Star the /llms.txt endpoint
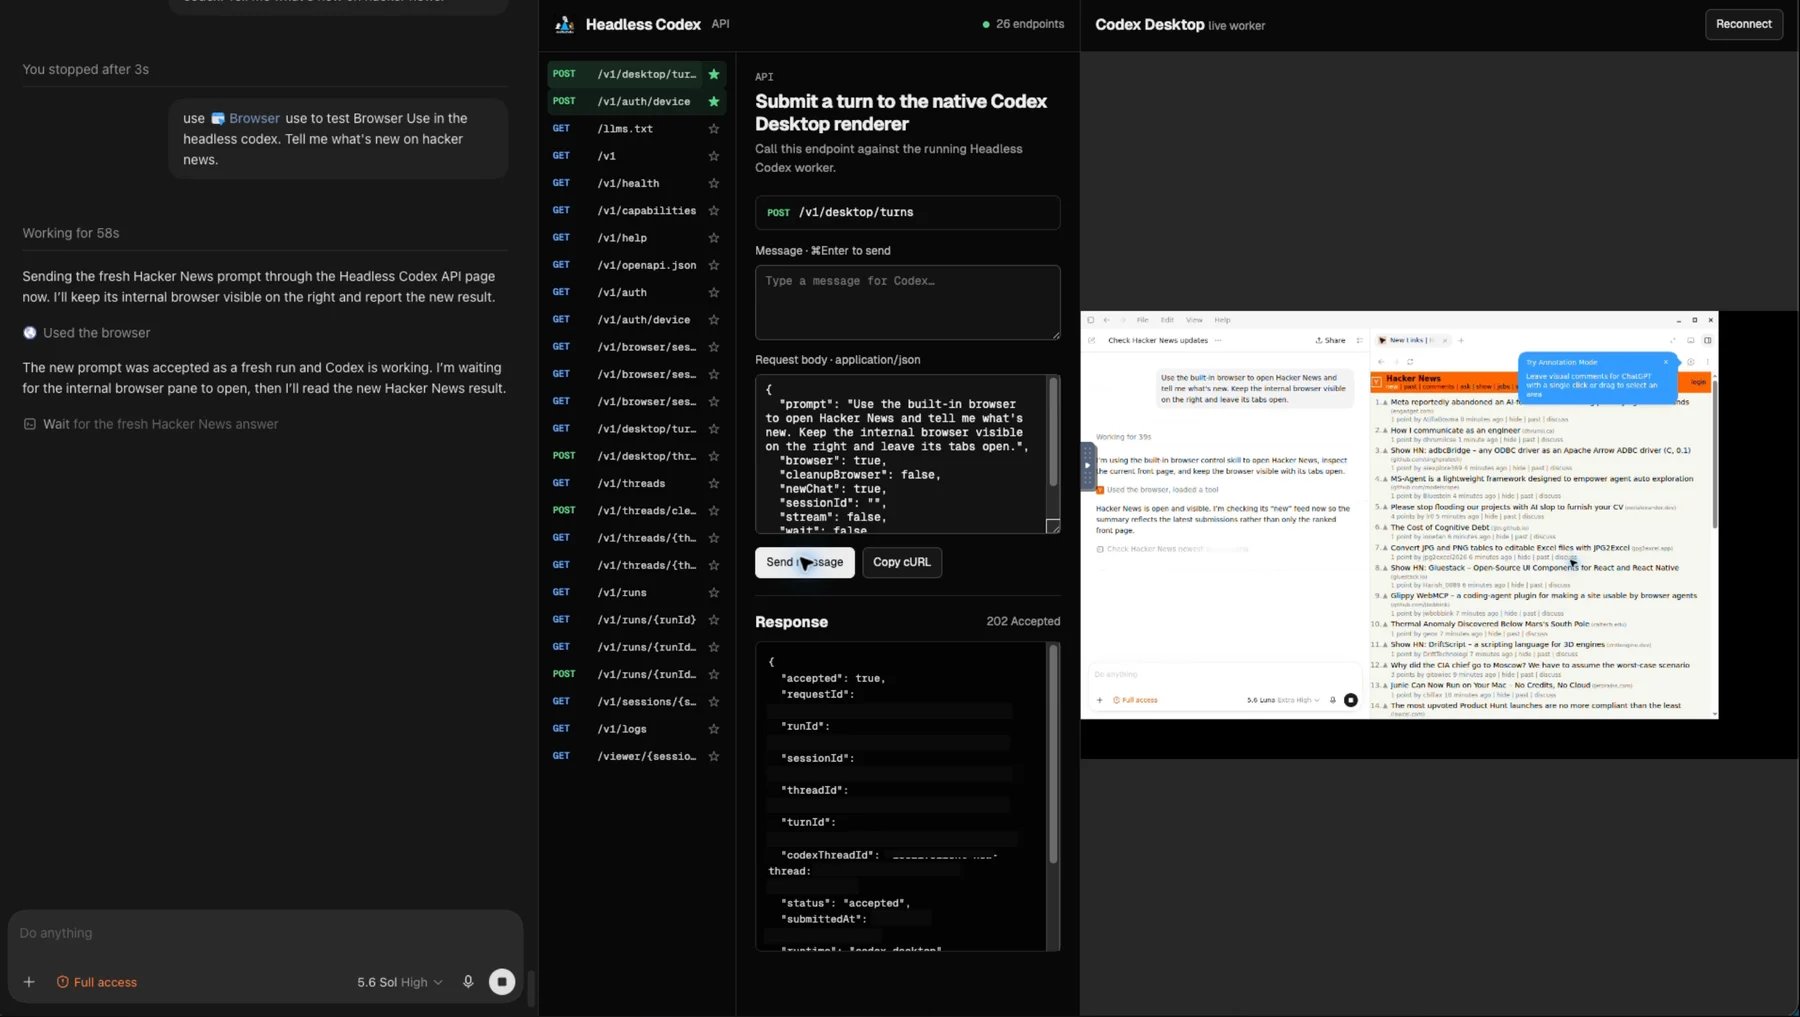 click(x=714, y=129)
